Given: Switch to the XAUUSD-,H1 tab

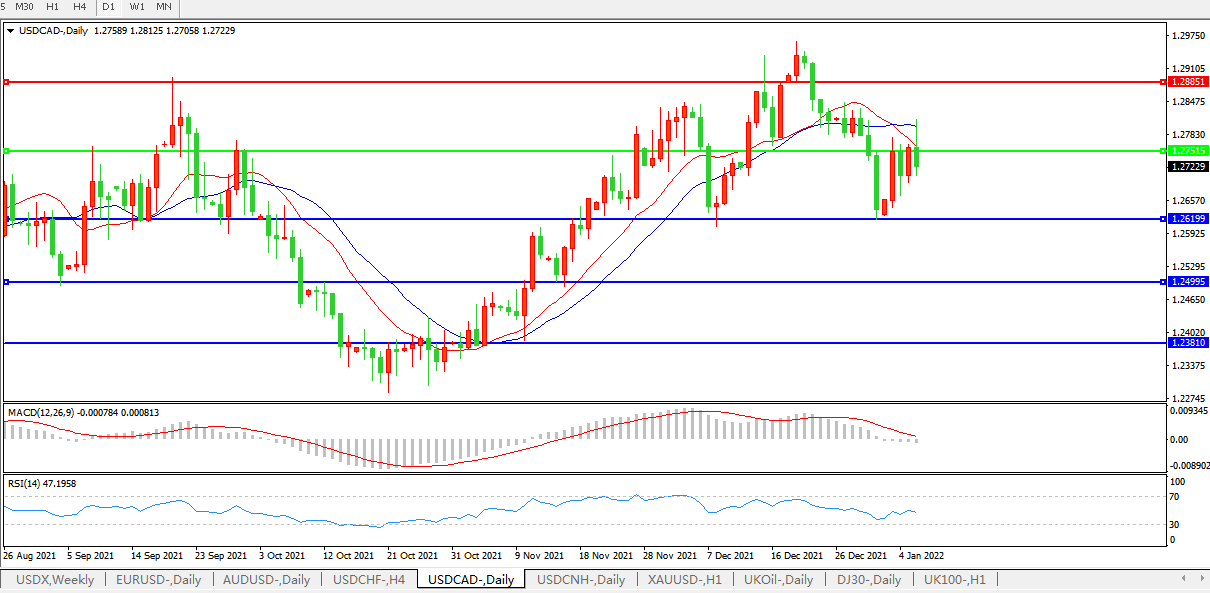Looking at the screenshot, I should click(685, 580).
